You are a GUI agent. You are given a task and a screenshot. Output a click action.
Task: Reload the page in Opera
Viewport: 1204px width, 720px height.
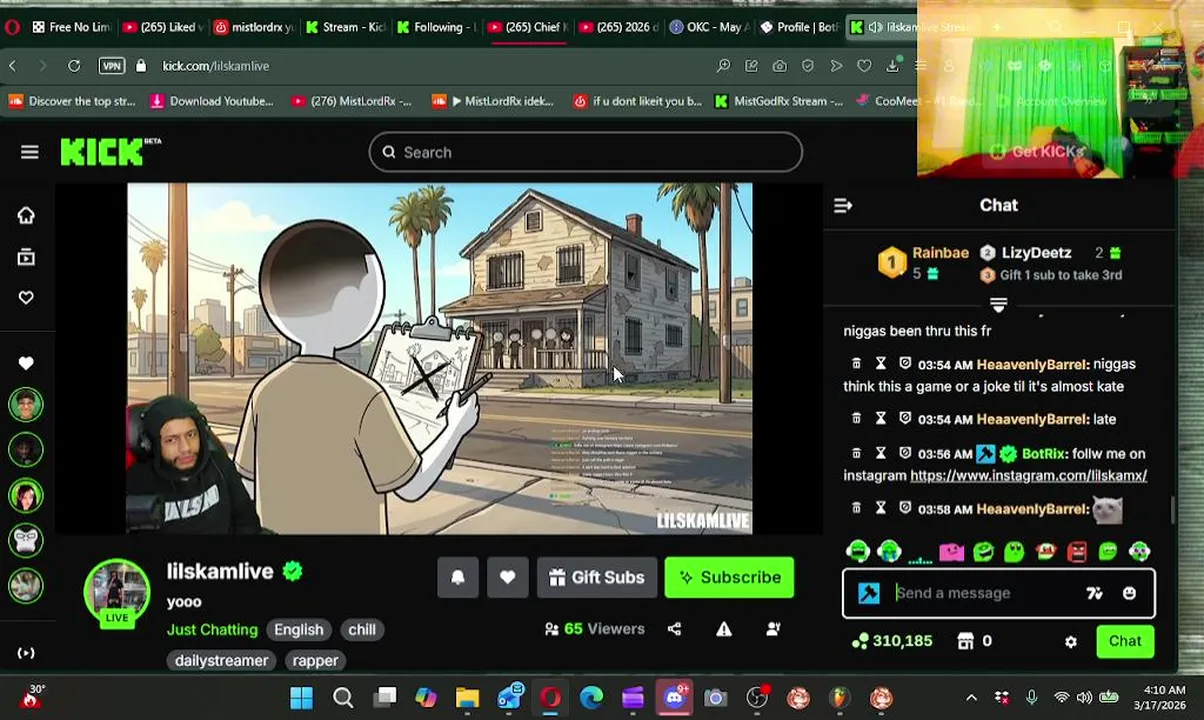(x=74, y=66)
